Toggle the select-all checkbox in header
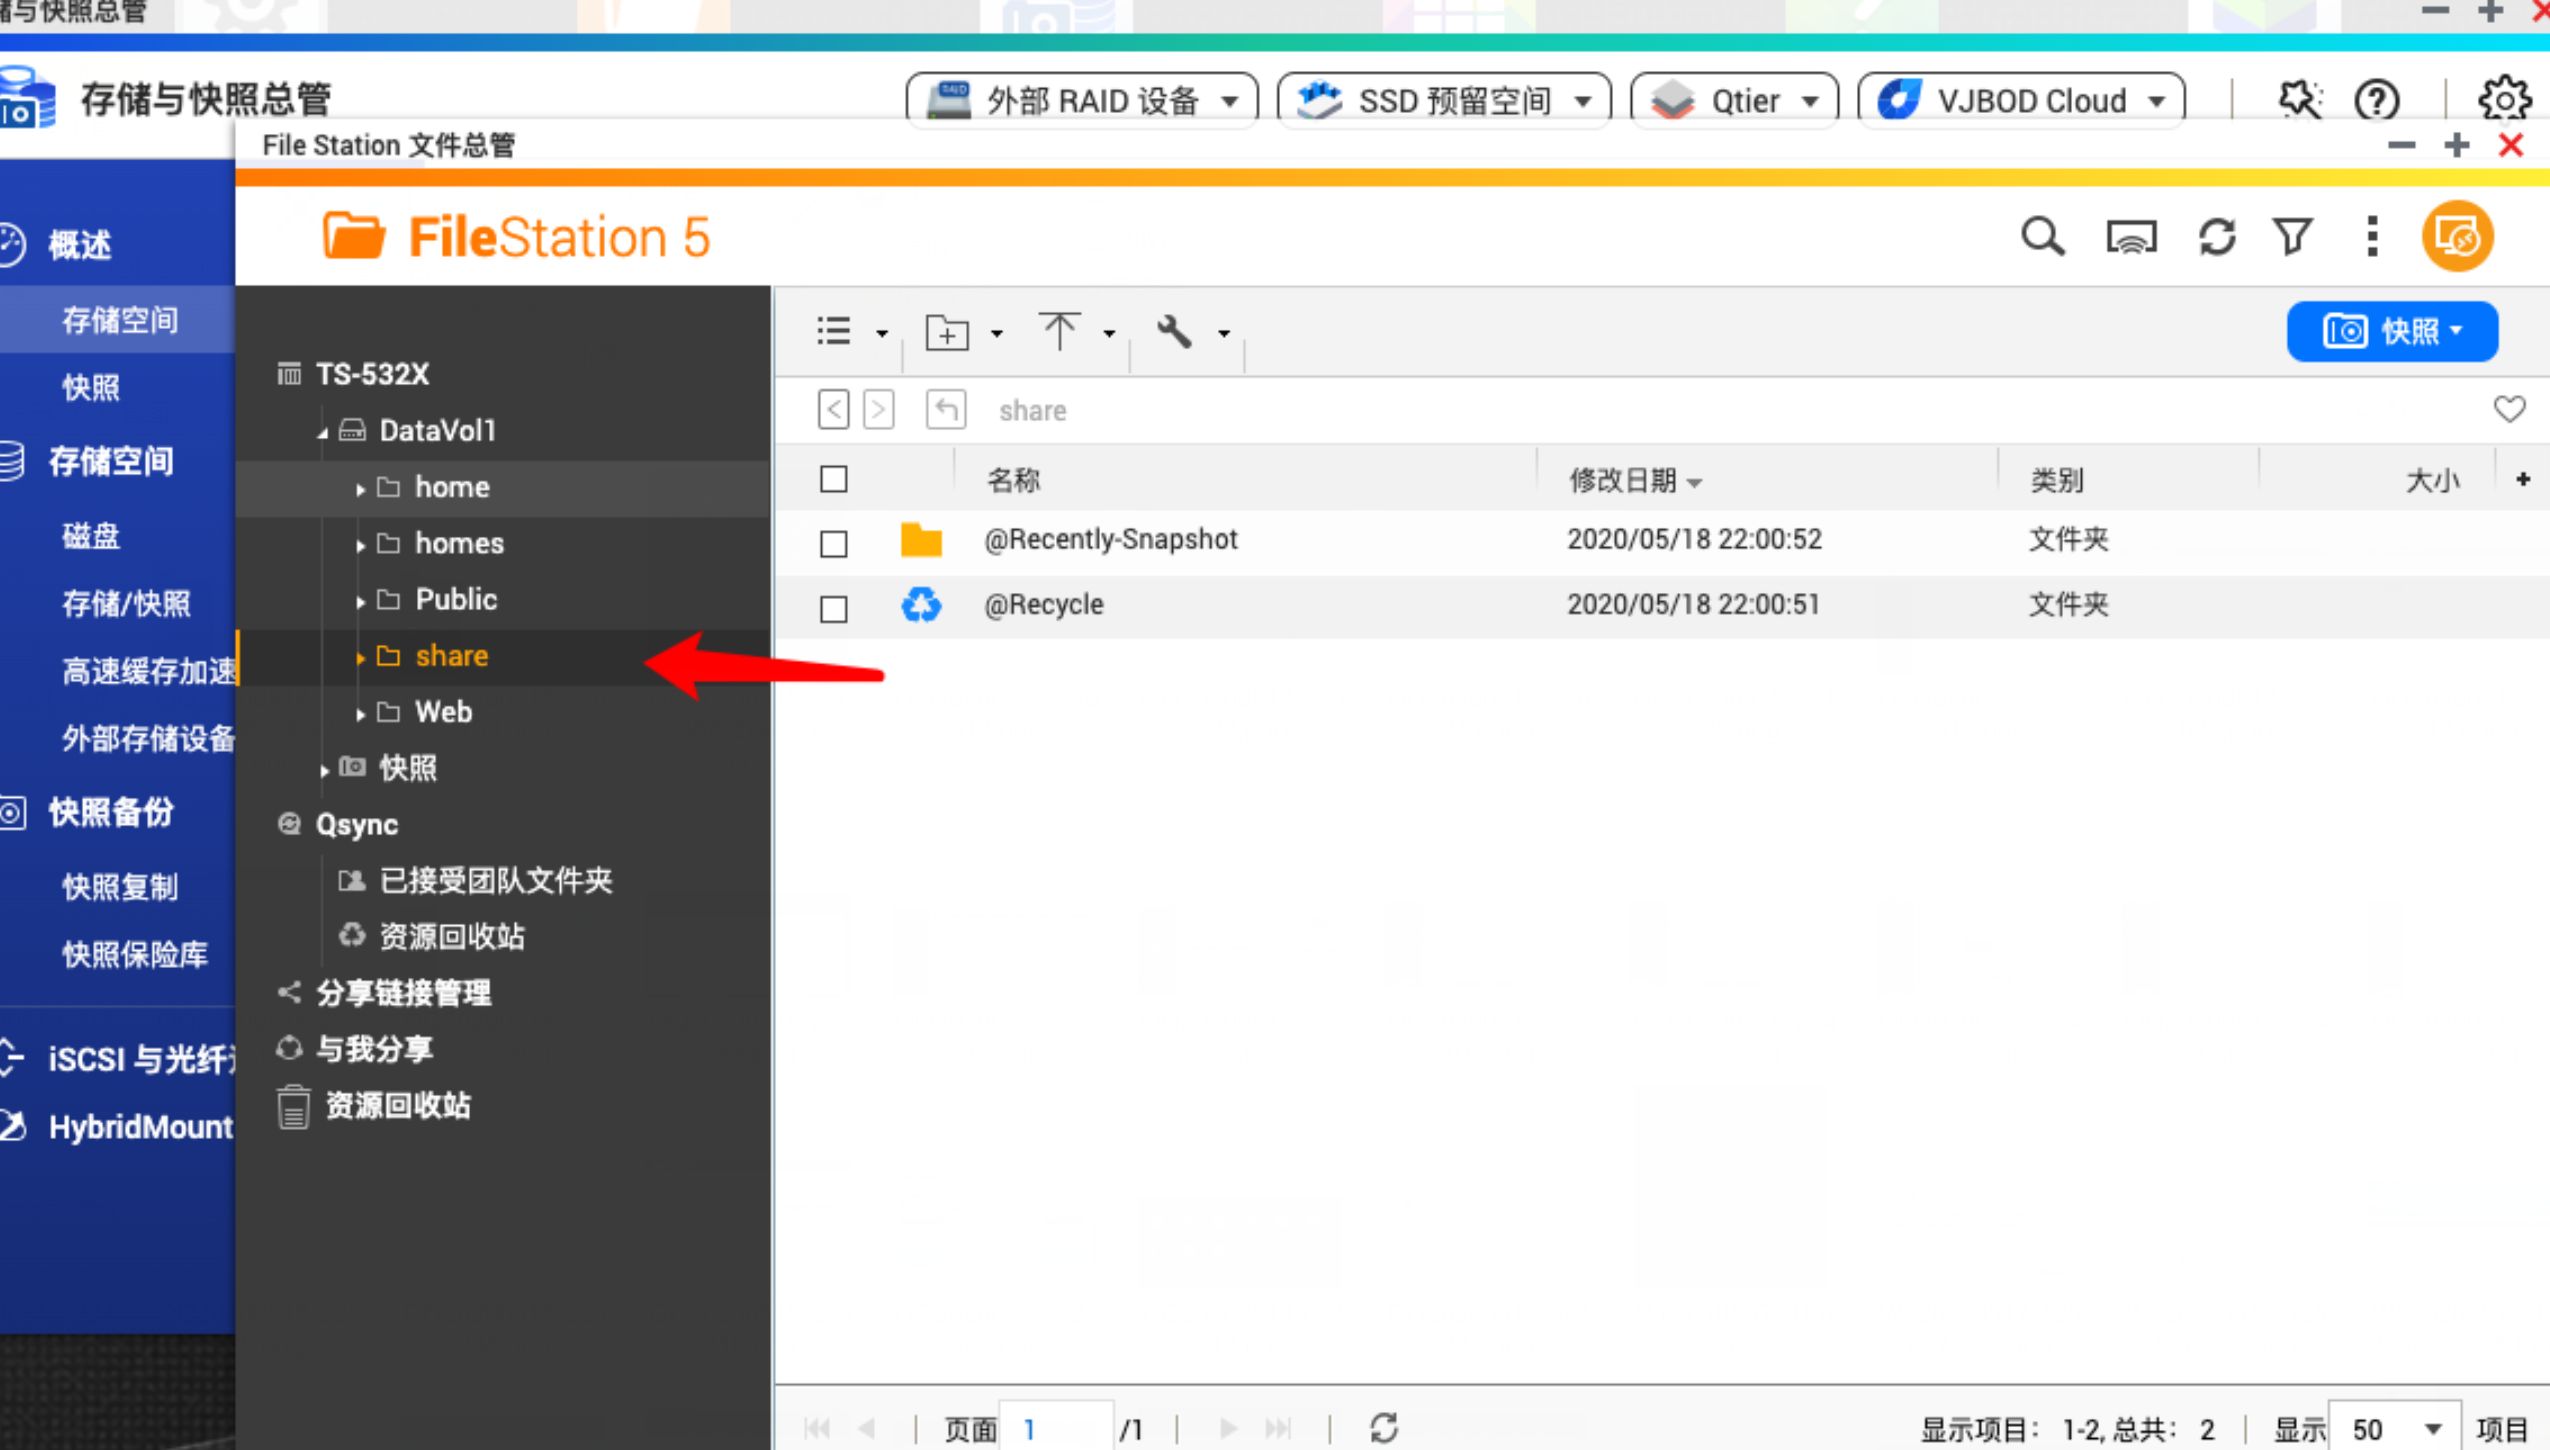This screenshot has height=1450, width=2550. click(833, 480)
